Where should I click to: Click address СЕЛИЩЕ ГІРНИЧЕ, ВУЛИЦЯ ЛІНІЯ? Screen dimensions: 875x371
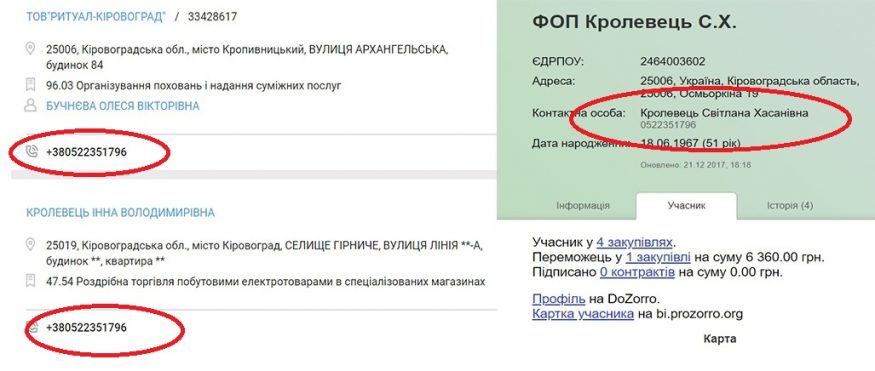[266, 253]
